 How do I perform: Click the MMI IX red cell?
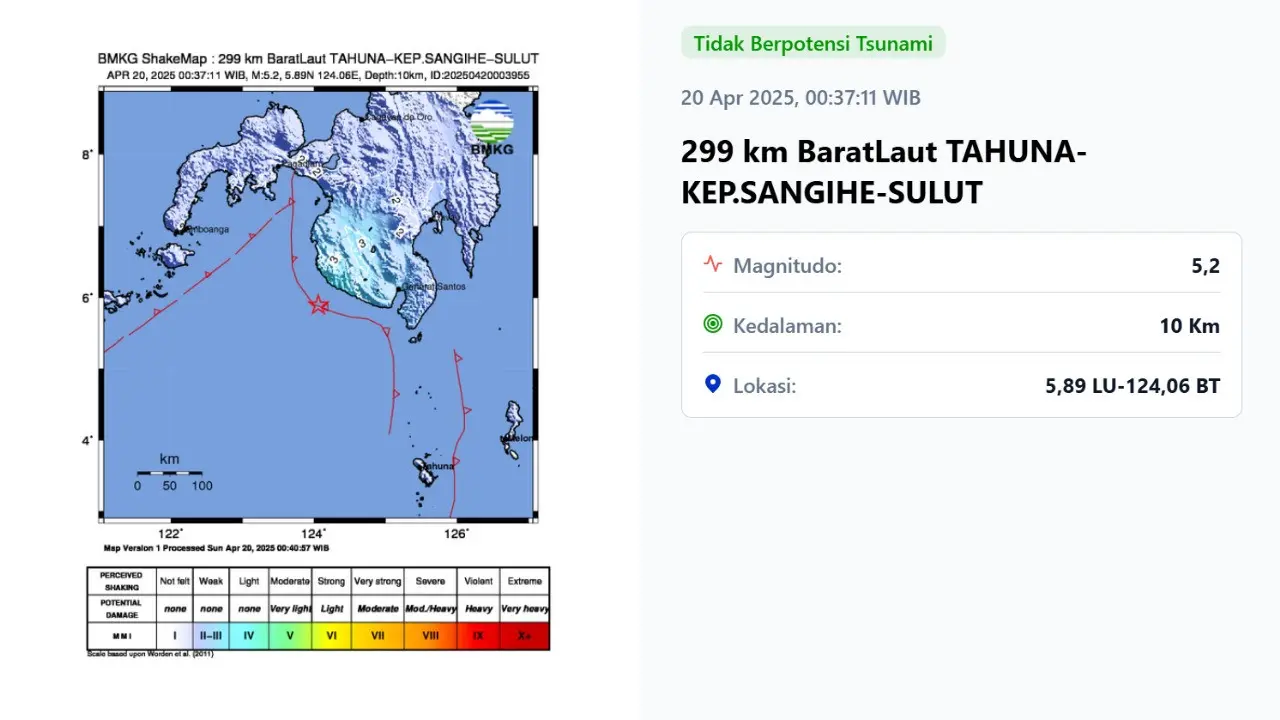[478, 636]
